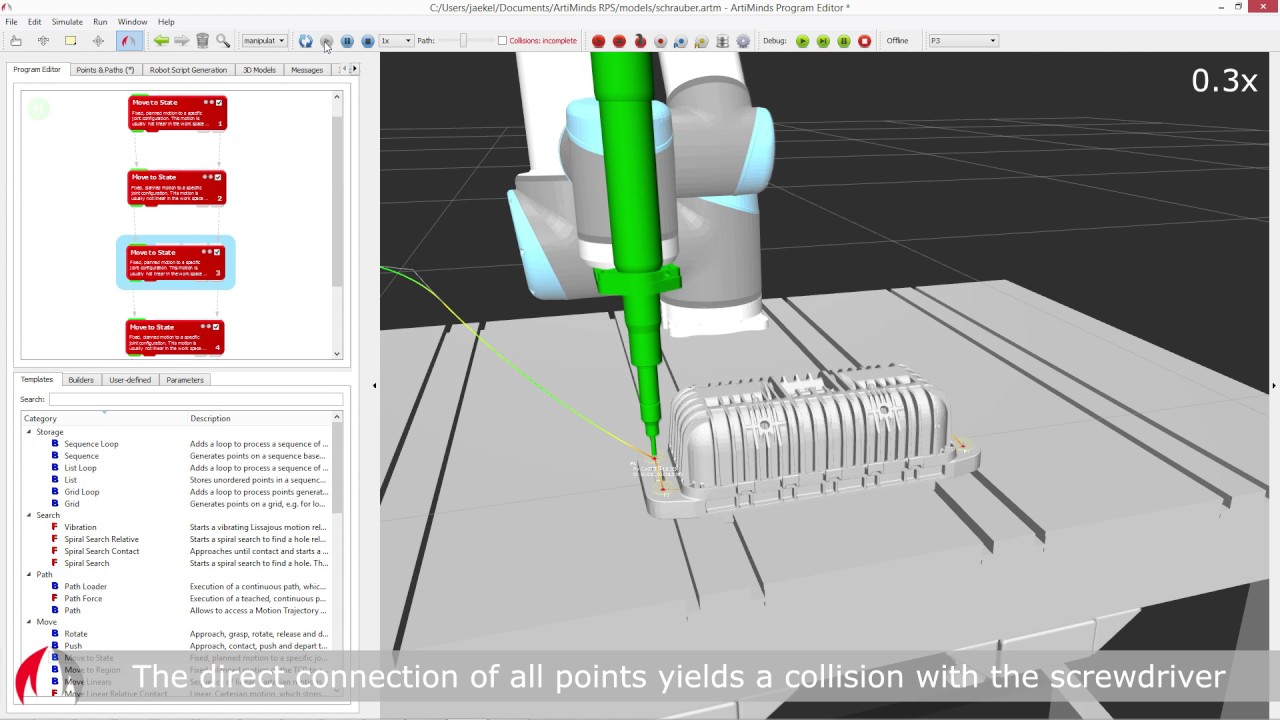Click the Path slider handle
Screen dimensions: 1280x720
[x=463, y=41]
